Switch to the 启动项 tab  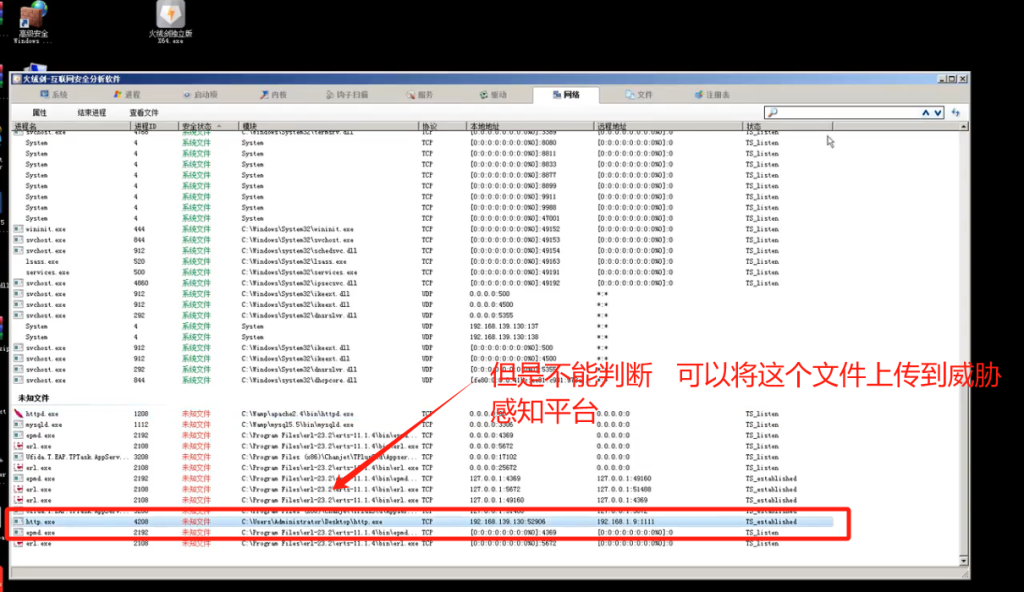point(200,95)
